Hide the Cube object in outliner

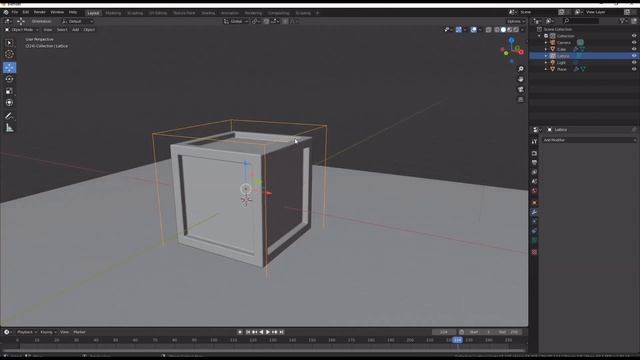[634, 49]
